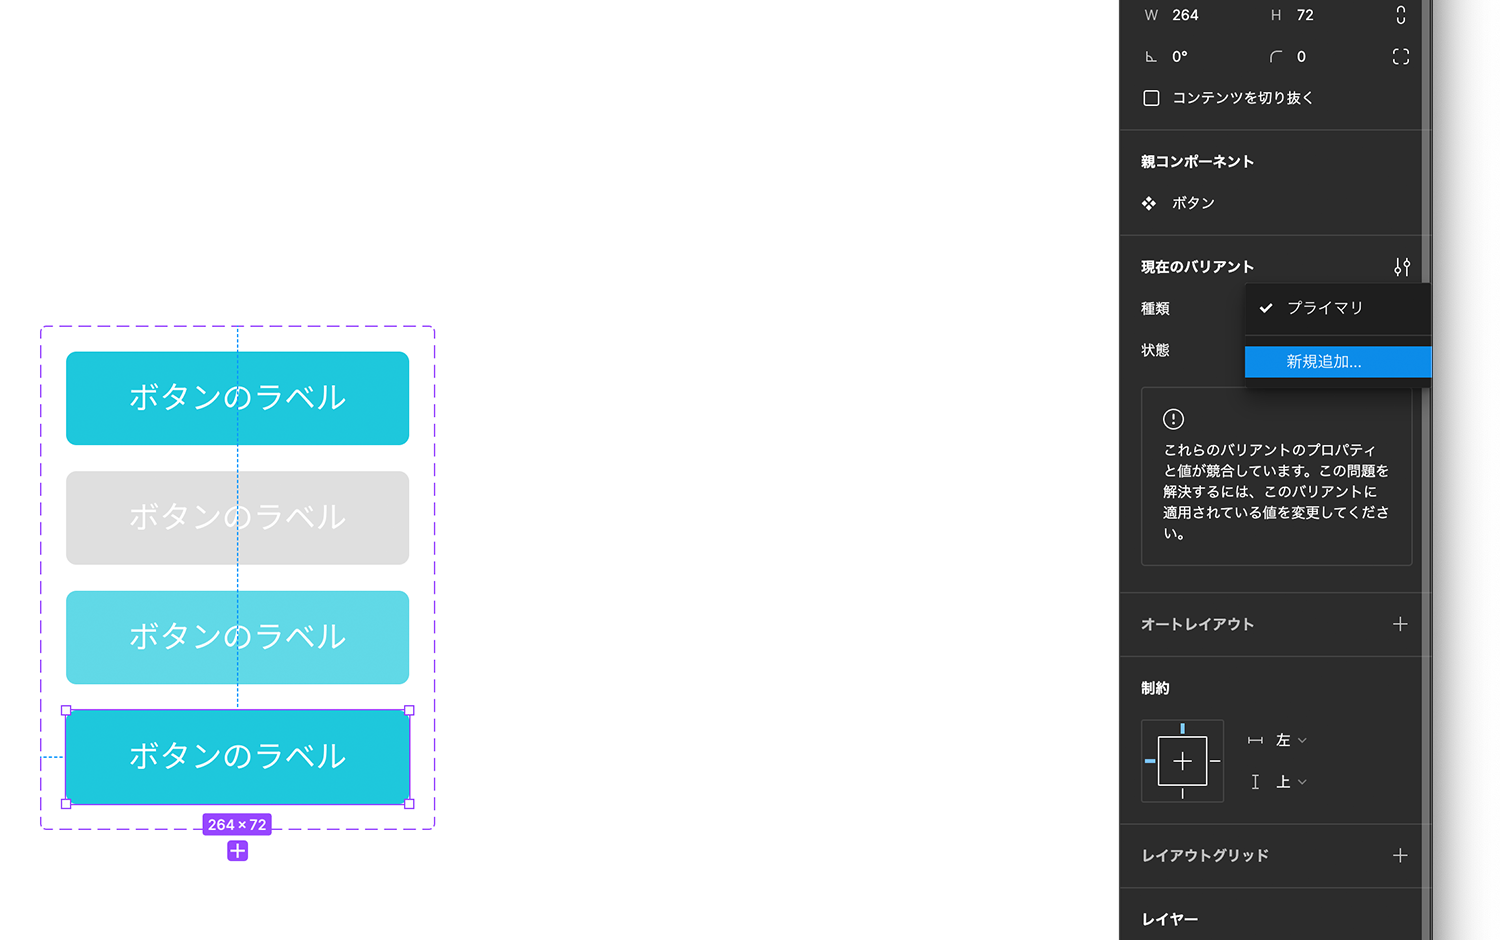Go to parent component ボタン
Image resolution: width=1500 pixels, height=940 pixels.
(1193, 203)
